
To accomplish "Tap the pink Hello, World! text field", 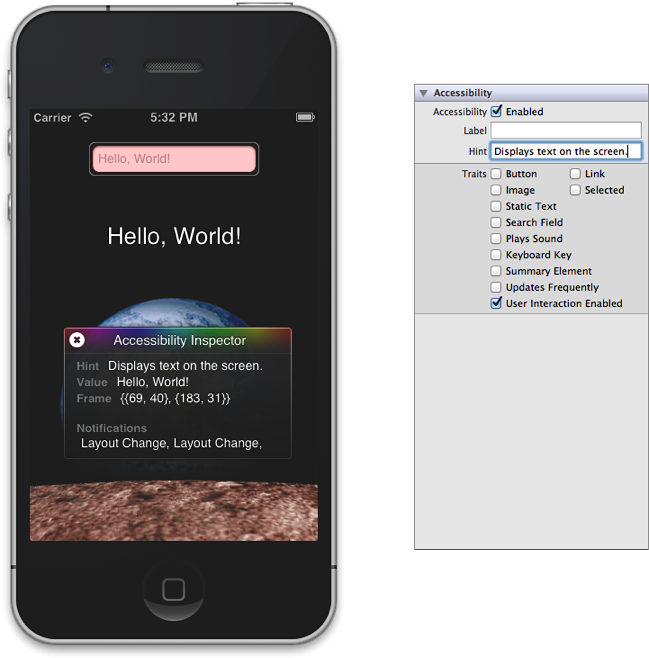I will coord(174,159).
